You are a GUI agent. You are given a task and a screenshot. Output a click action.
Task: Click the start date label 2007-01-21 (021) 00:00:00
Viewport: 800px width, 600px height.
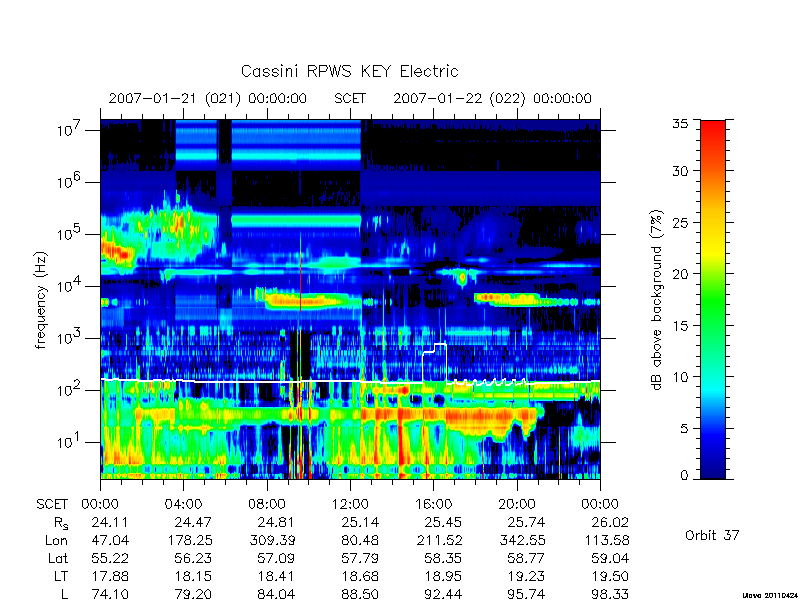click(208, 98)
